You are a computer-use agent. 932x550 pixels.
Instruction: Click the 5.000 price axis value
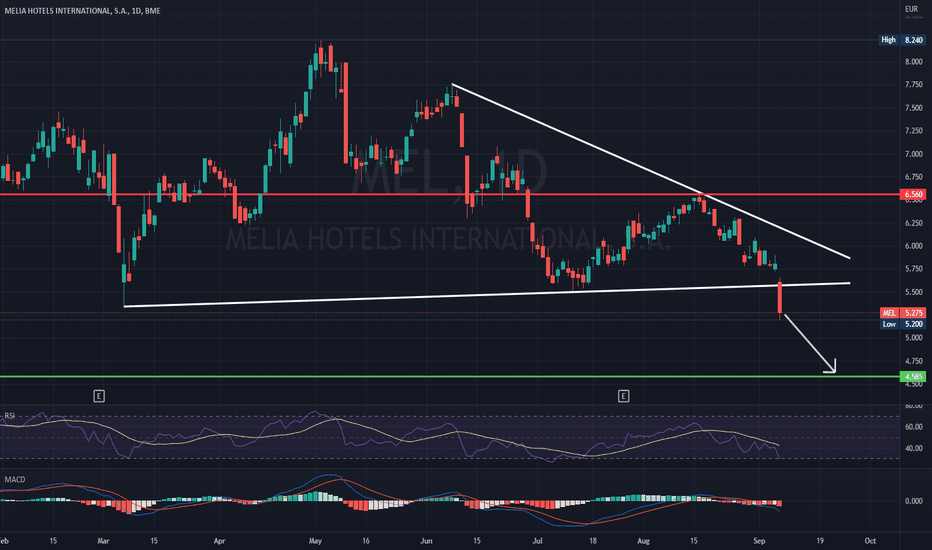(x=914, y=338)
